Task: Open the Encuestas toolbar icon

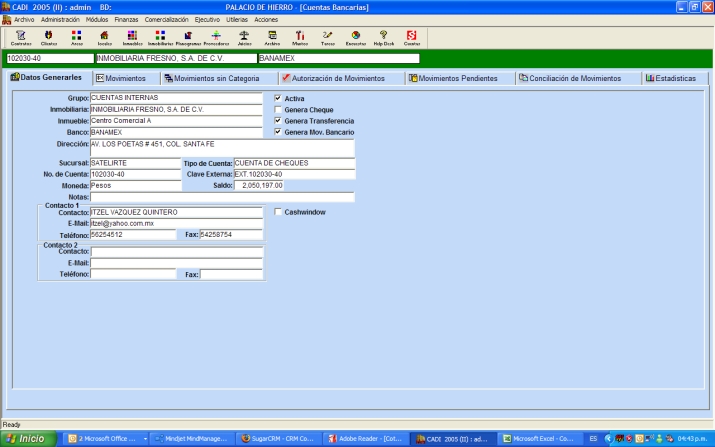Action: point(356,38)
